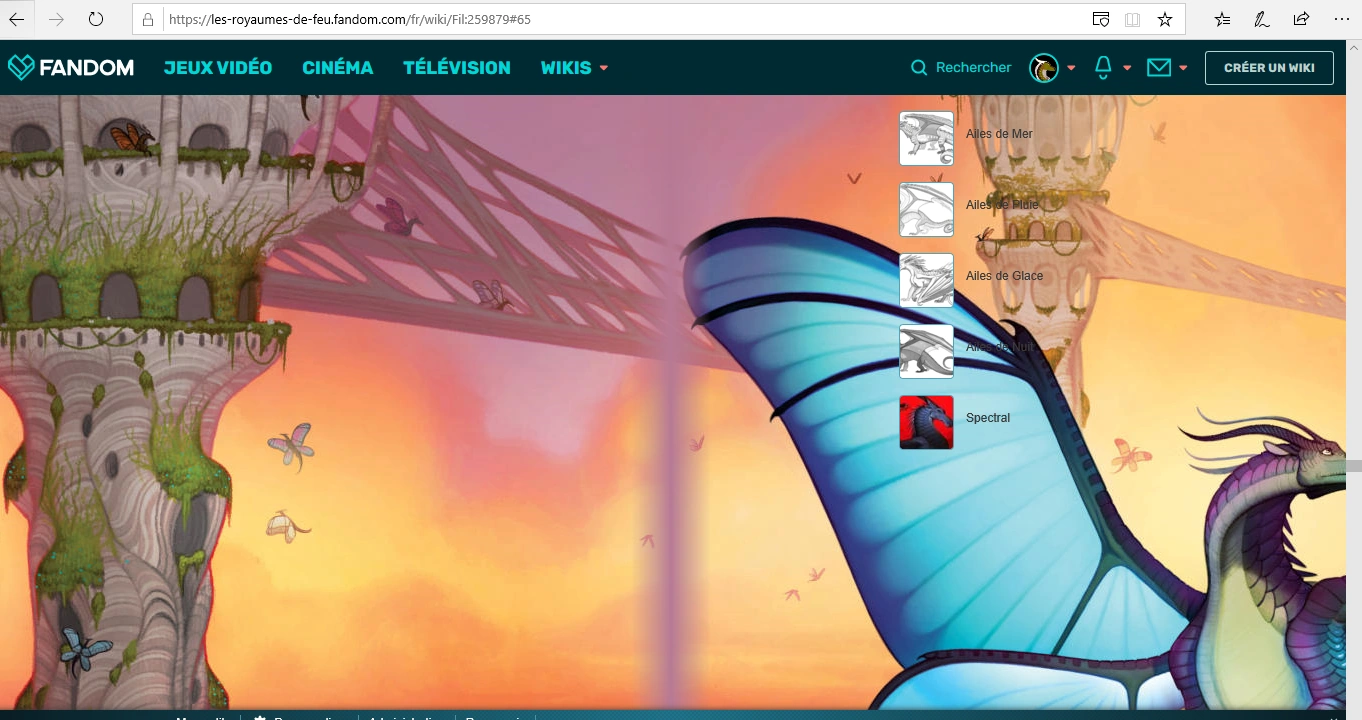Image resolution: width=1362 pixels, height=720 pixels.
Task: Open the browser favorites hub list
Action: pyautogui.click(x=1222, y=19)
